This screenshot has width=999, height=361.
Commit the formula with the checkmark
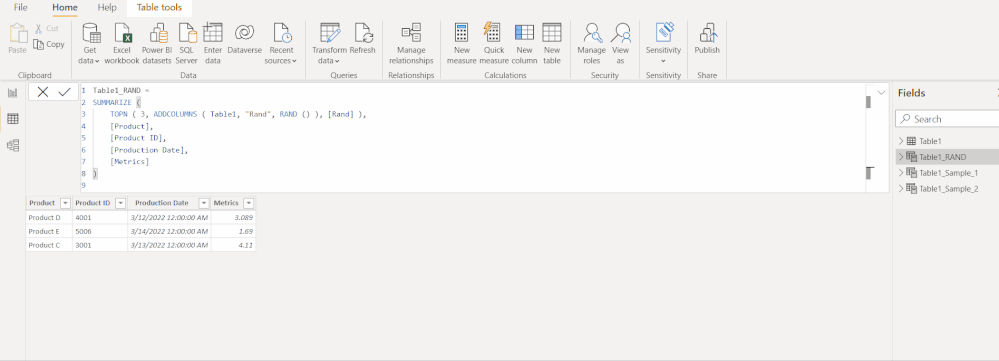pos(64,92)
